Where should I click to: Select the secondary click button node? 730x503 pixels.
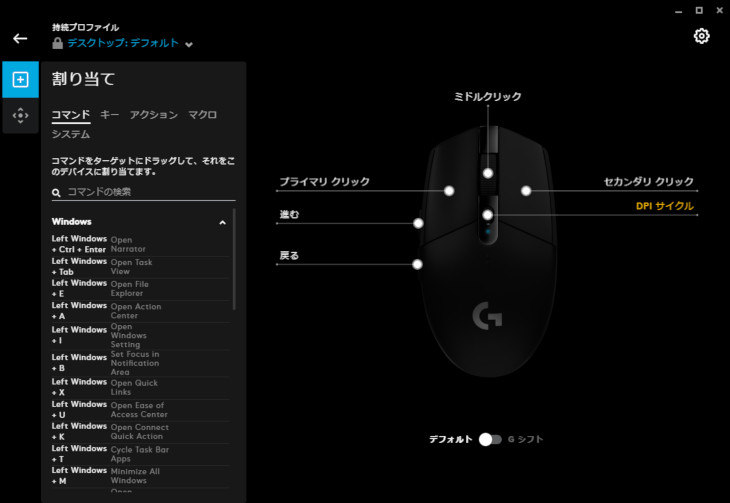(x=526, y=191)
